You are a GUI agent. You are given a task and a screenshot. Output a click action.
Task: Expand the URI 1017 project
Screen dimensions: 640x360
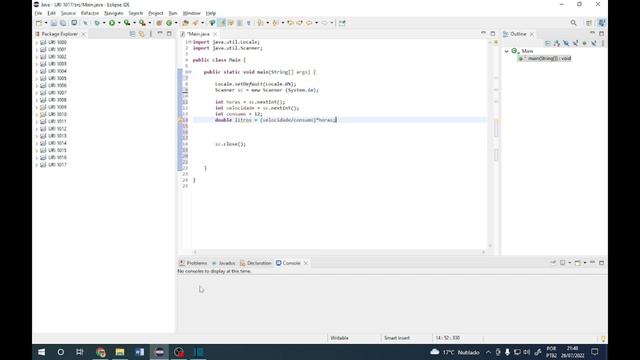click(37, 165)
